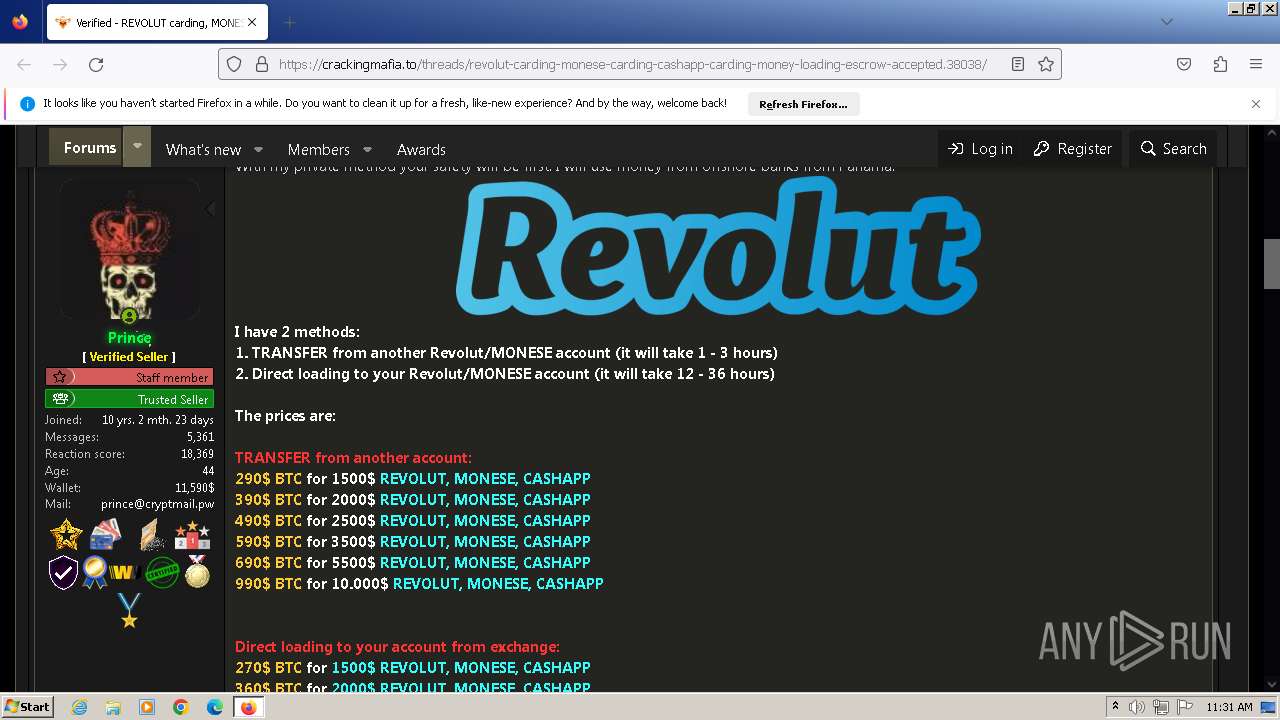Viewport: 1280px width, 720px height.
Task: Click the Revolut logo image
Action: pyautogui.click(x=718, y=247)
